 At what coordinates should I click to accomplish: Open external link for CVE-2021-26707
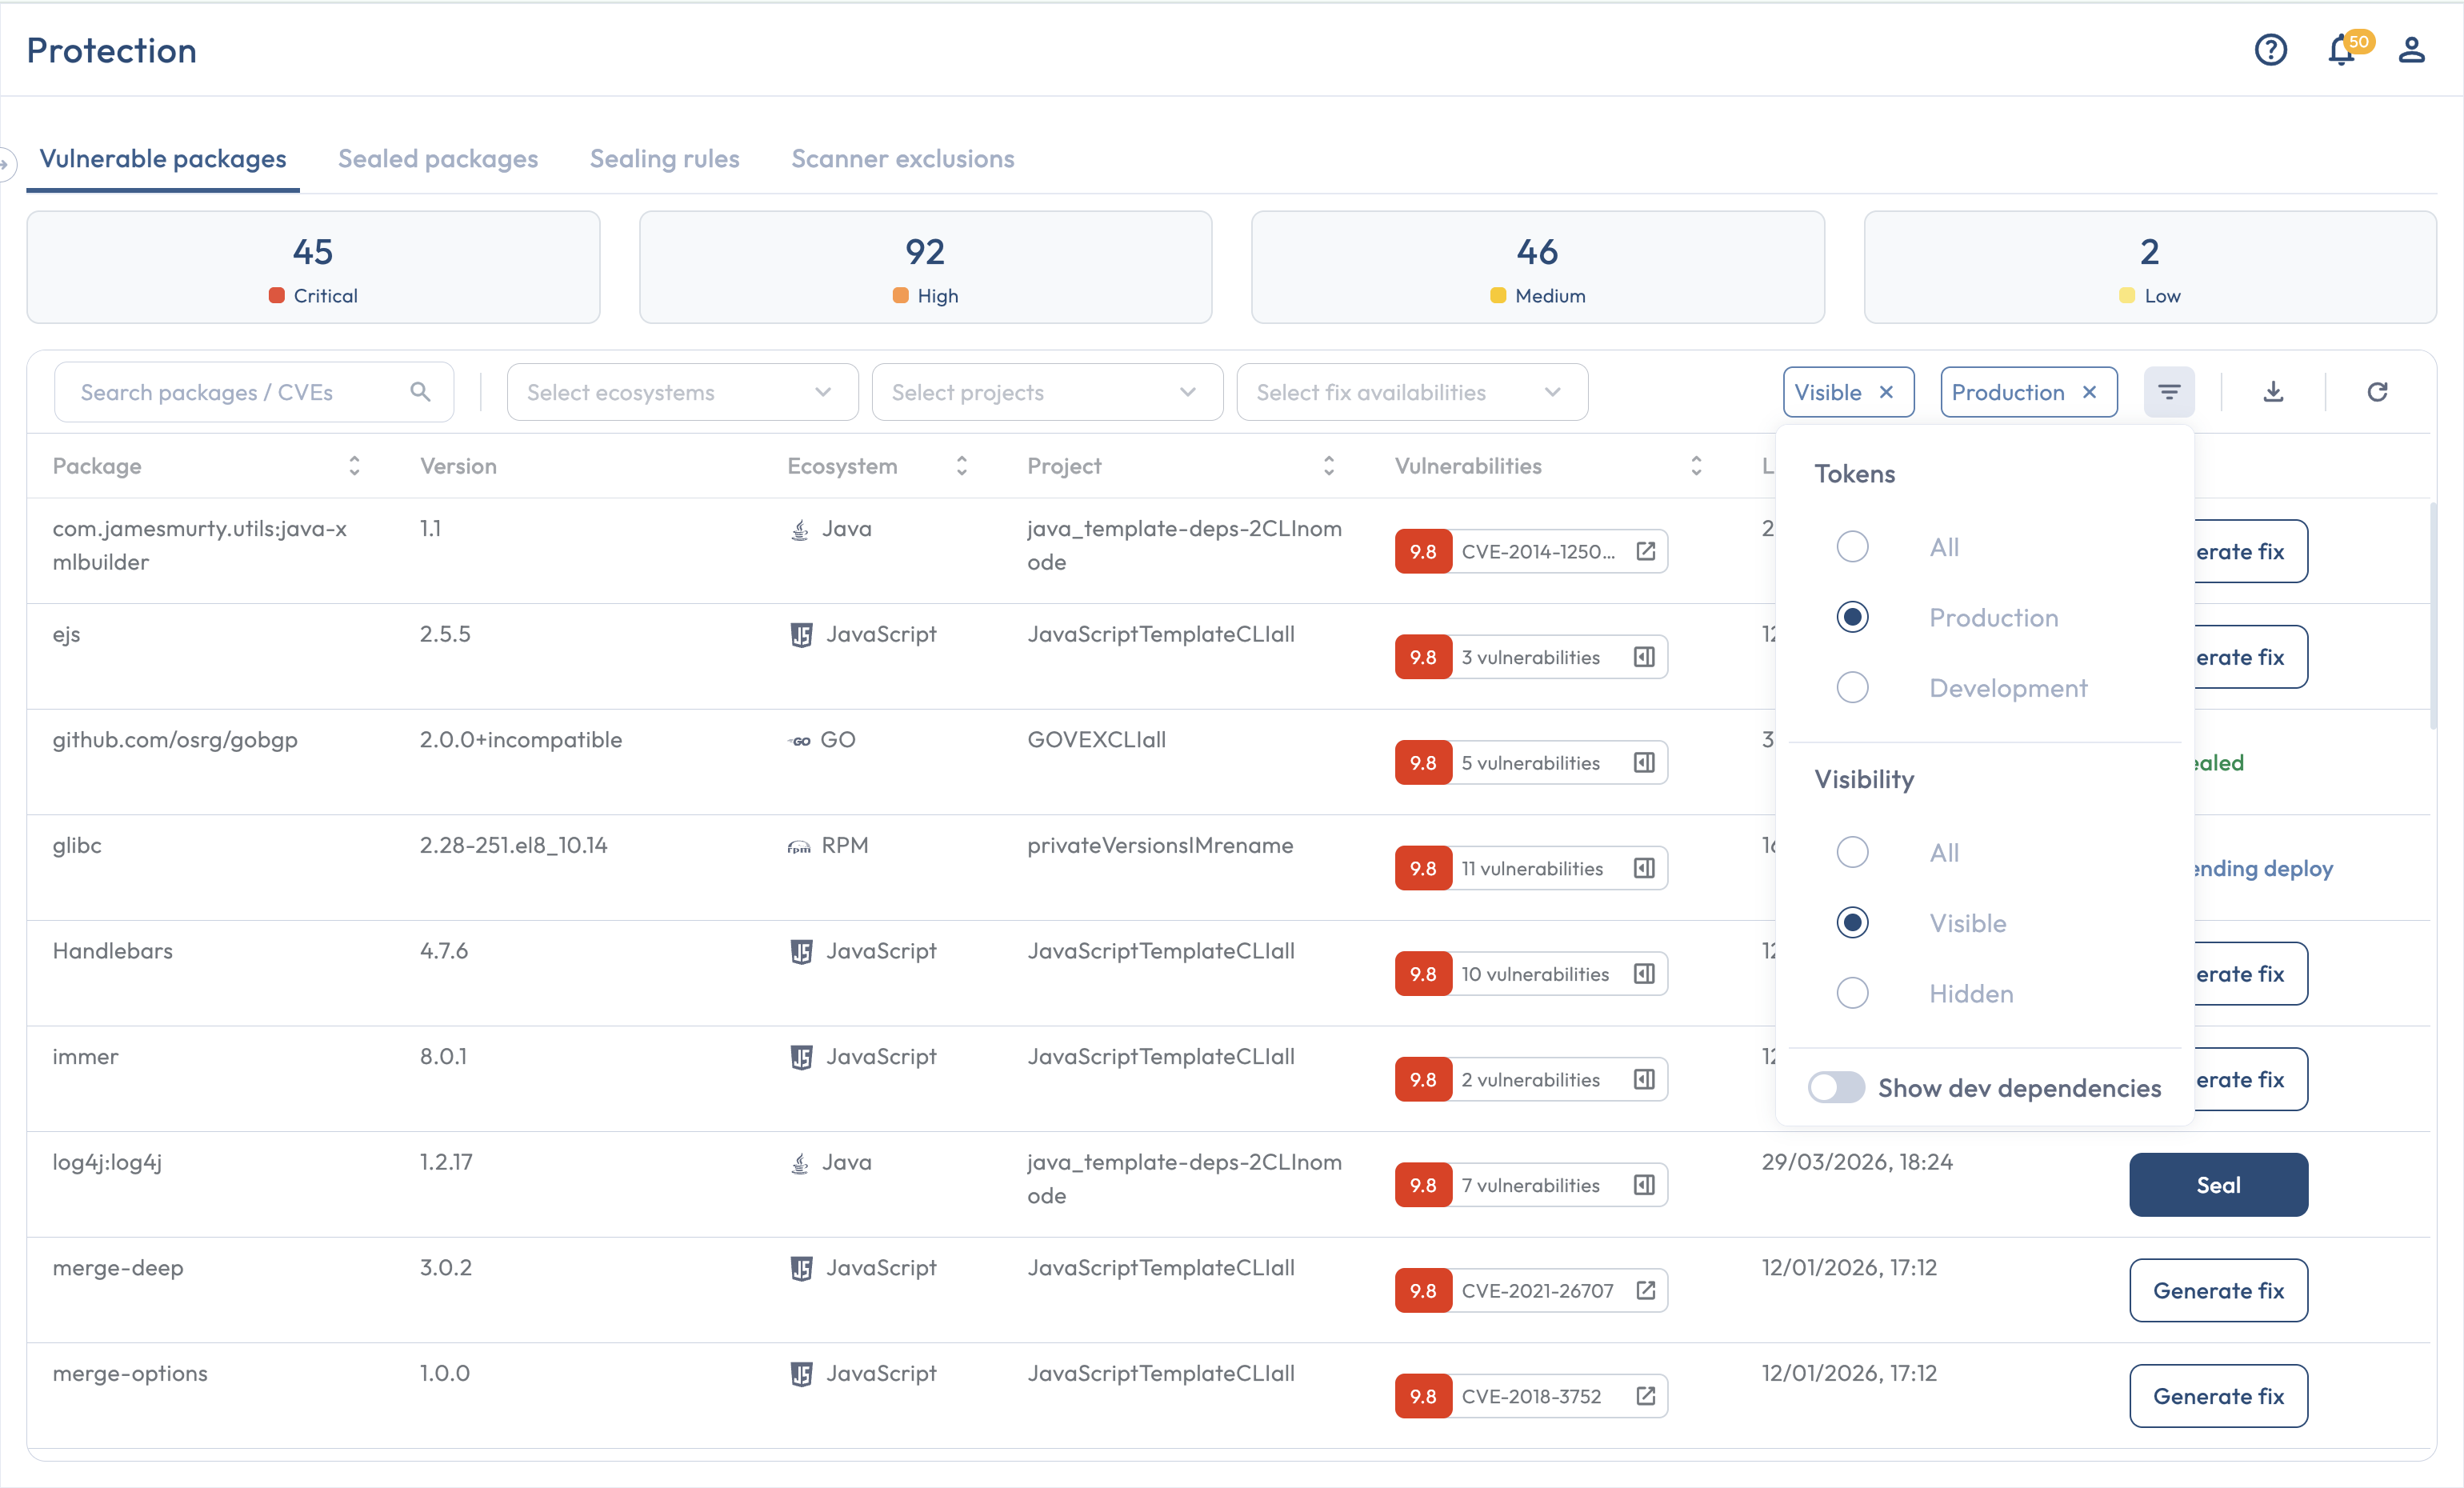click(1646, 1290)
